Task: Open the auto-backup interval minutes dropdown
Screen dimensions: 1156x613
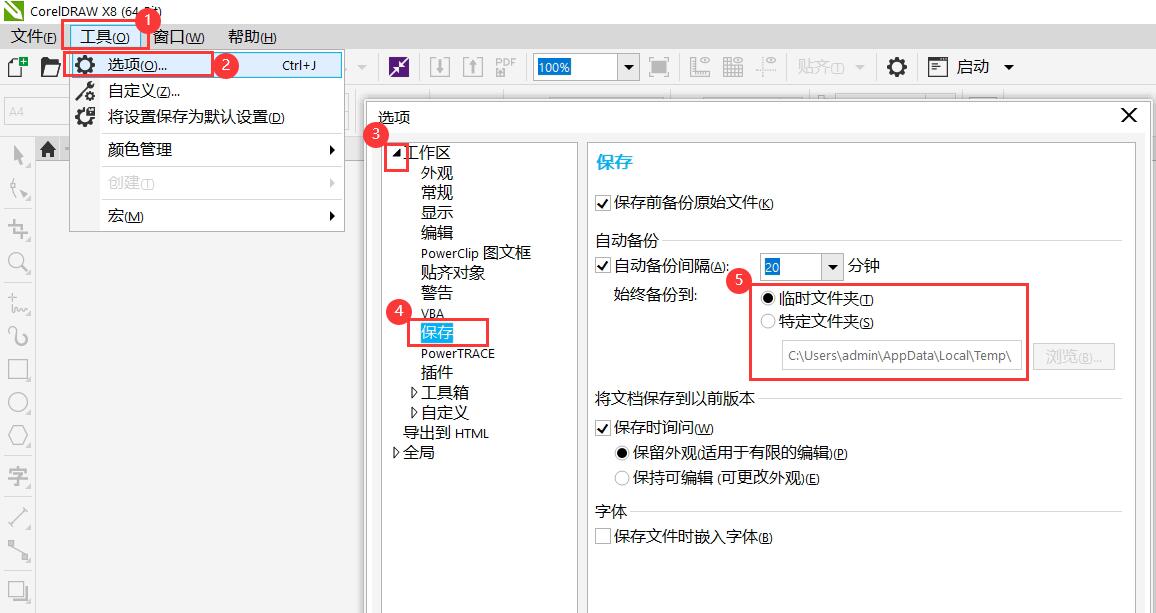Action: coord(833,266)
